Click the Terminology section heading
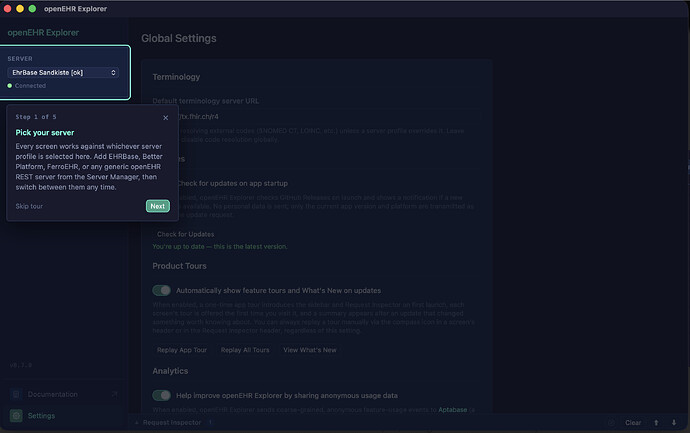This screenshot has height=433, width=690. (176, 77)
